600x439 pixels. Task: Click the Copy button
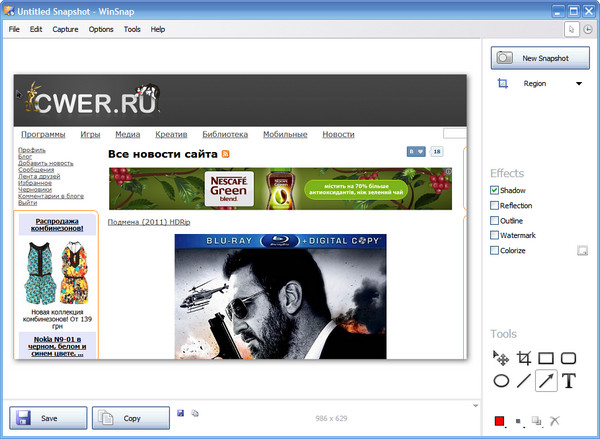[x=131, y=418]
